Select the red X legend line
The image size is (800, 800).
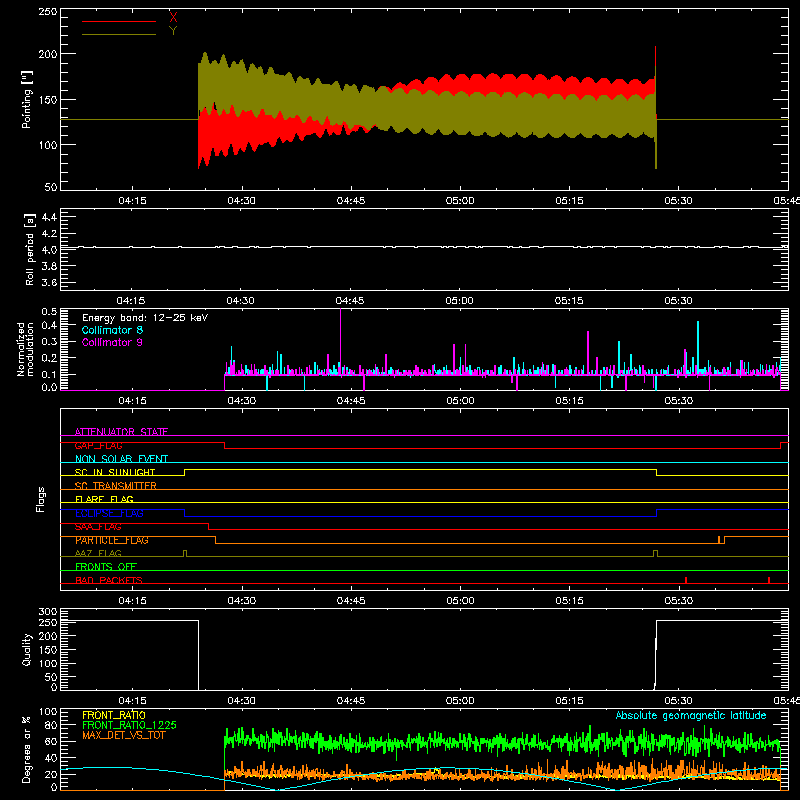tap(119, 21)
